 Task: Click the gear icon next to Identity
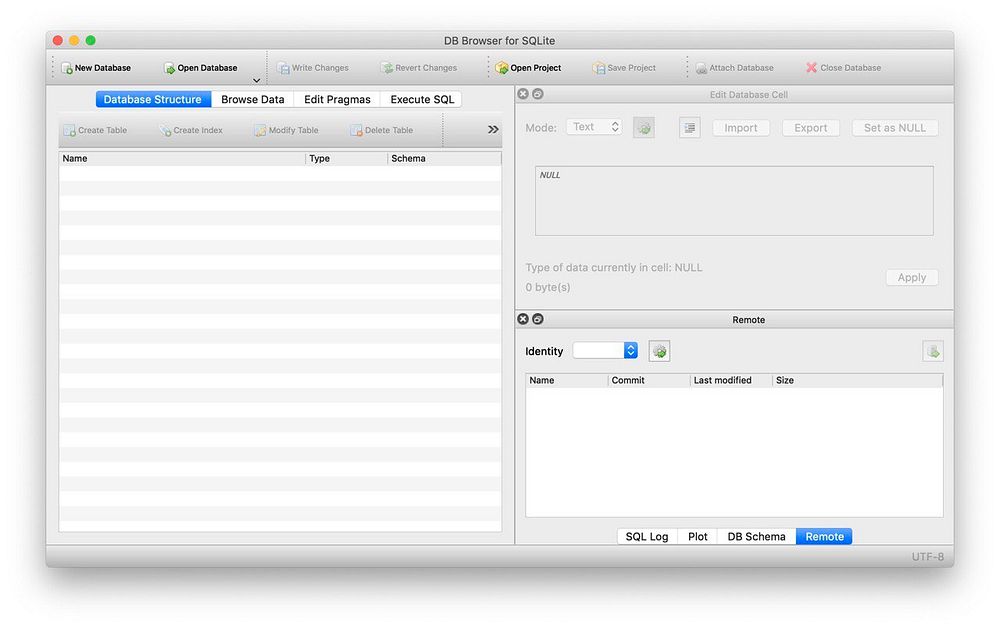[x=659, y=351]
